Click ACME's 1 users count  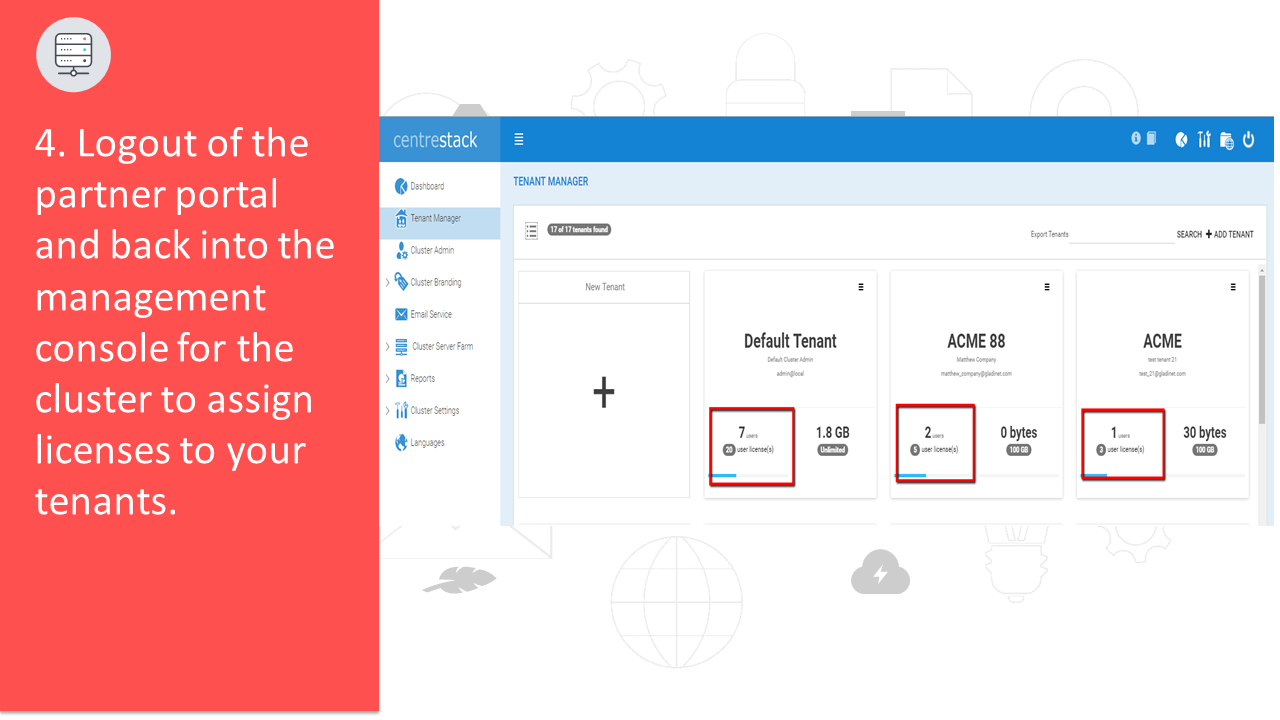click(1120, 433)
